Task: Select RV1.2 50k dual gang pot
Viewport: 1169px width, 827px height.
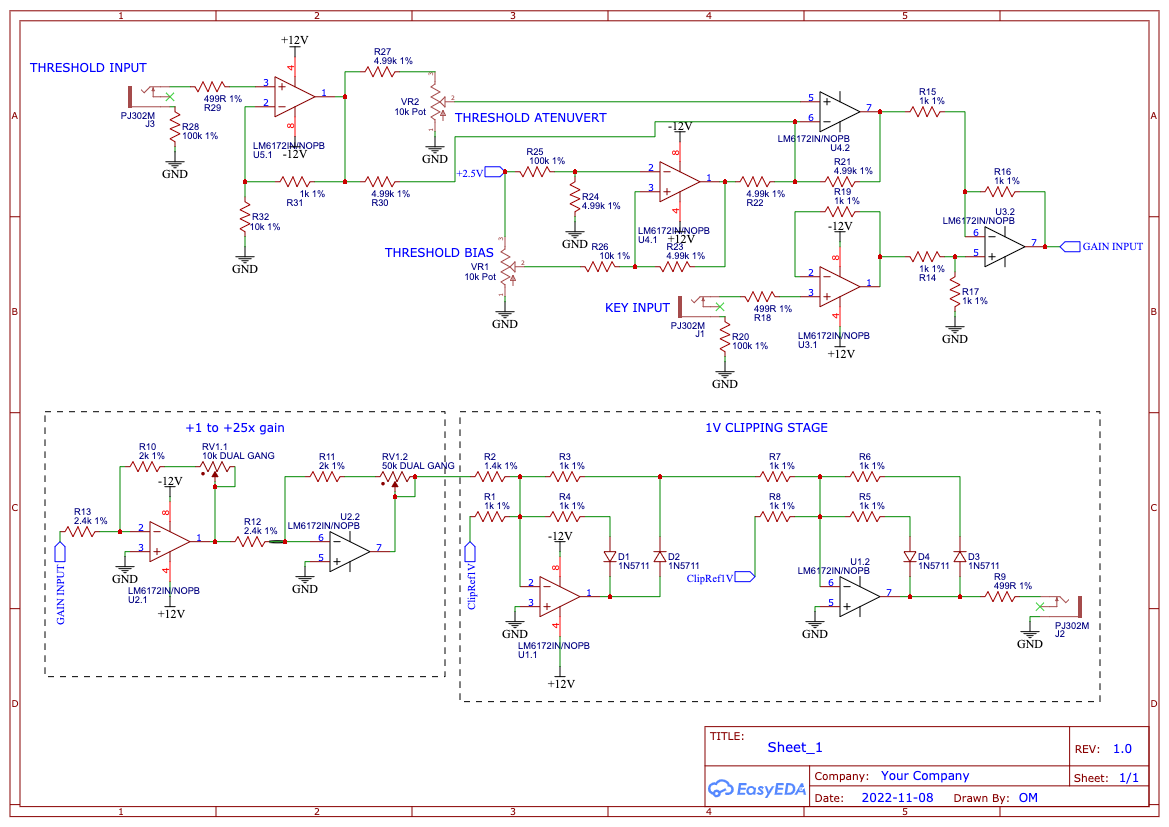Action: coord(395,481)
